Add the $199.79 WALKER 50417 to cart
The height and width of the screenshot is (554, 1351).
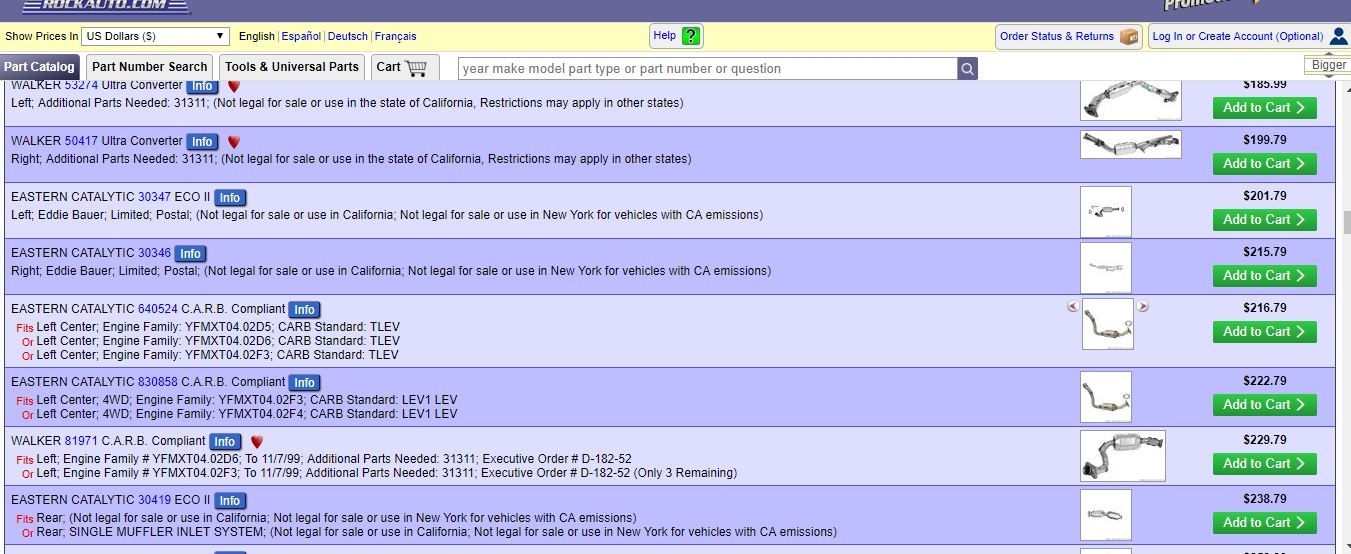tap(1264, 164)
